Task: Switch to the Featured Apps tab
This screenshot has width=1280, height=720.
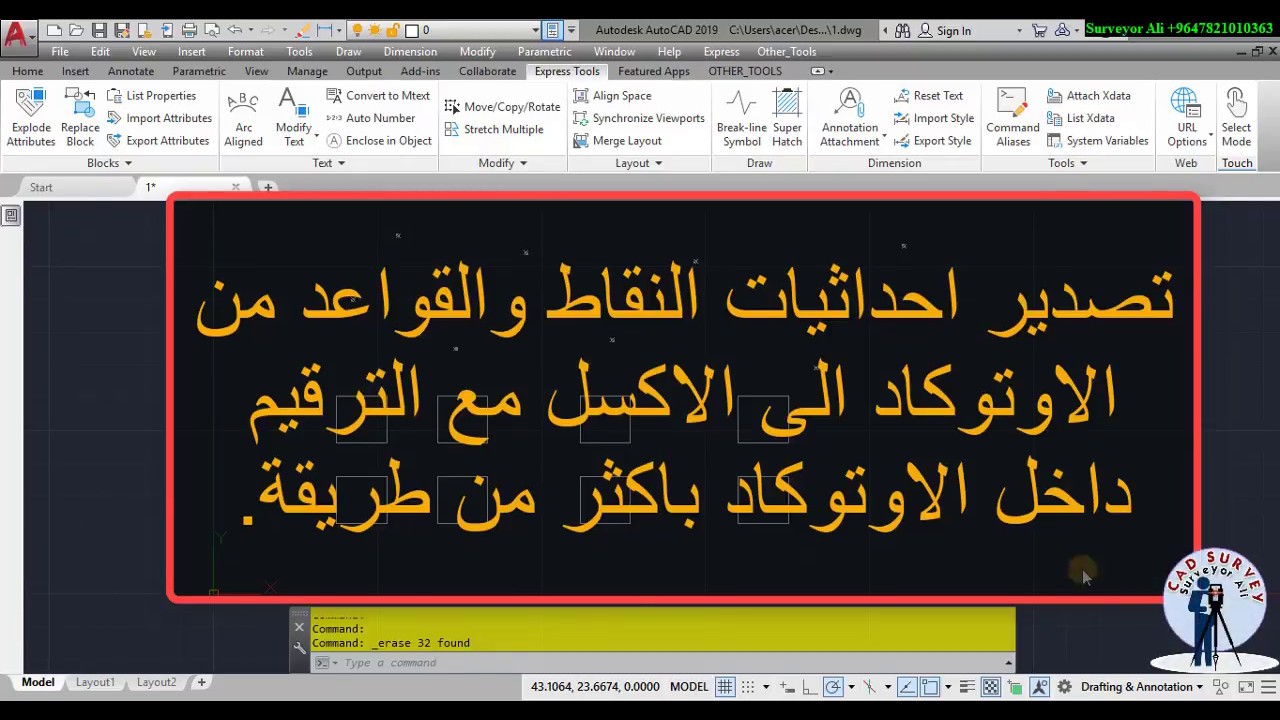Action: [654, 71]
